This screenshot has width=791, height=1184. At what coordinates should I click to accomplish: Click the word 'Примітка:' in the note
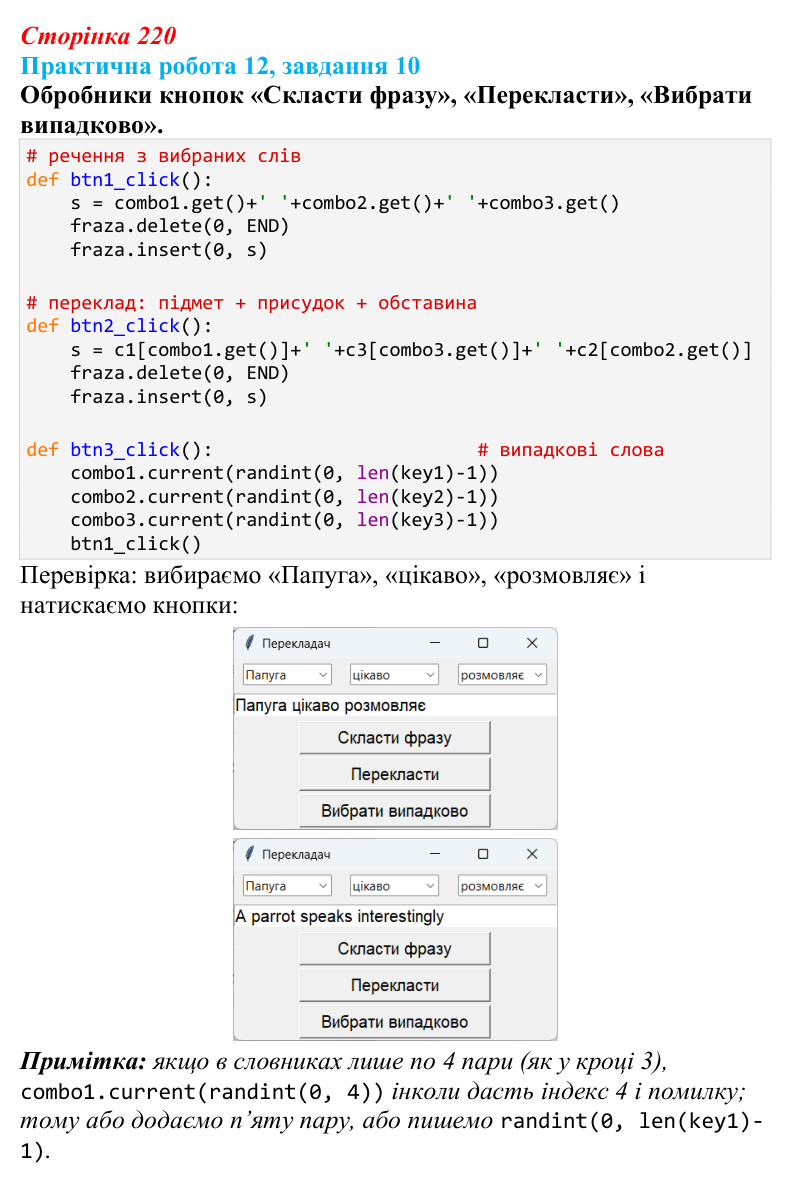click(83, 1061)
